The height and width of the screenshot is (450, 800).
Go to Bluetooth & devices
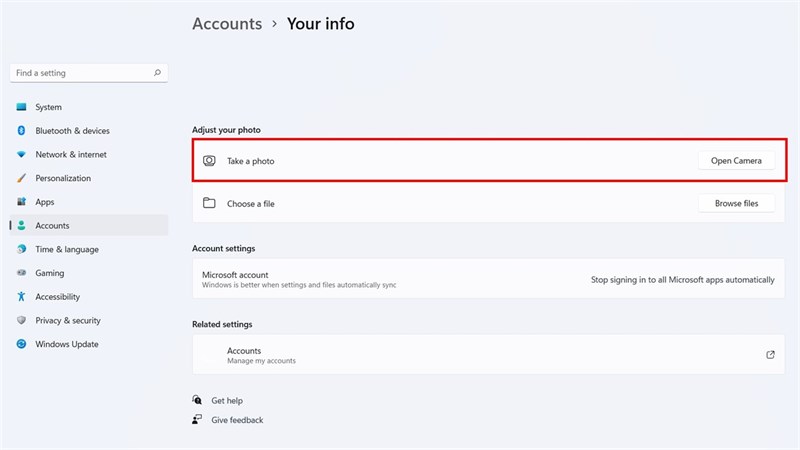[x=89, y=131]
